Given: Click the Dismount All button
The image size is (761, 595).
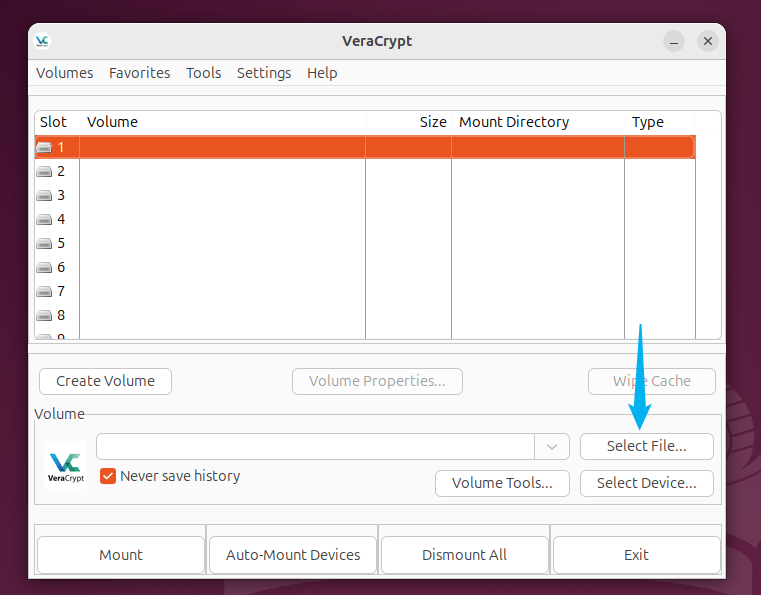Looking at the screenshot, I should click(x=464, y=555).
